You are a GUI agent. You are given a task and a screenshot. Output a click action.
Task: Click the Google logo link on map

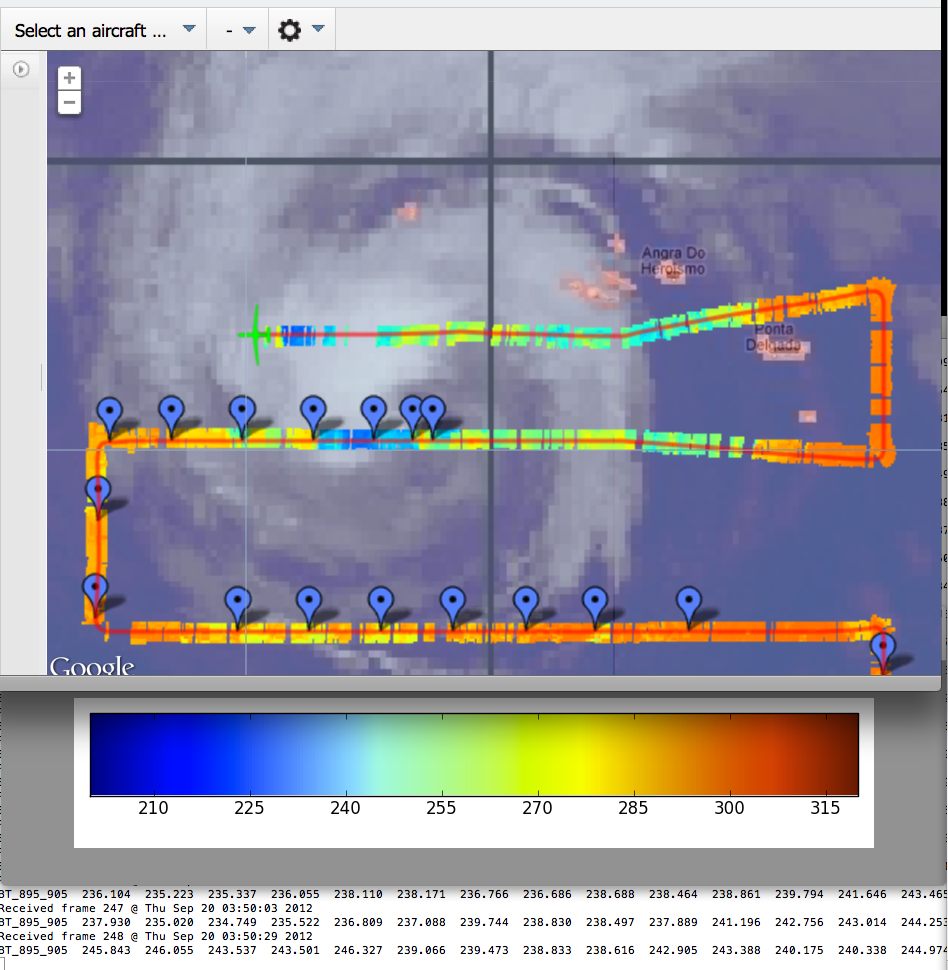point(92,666)
